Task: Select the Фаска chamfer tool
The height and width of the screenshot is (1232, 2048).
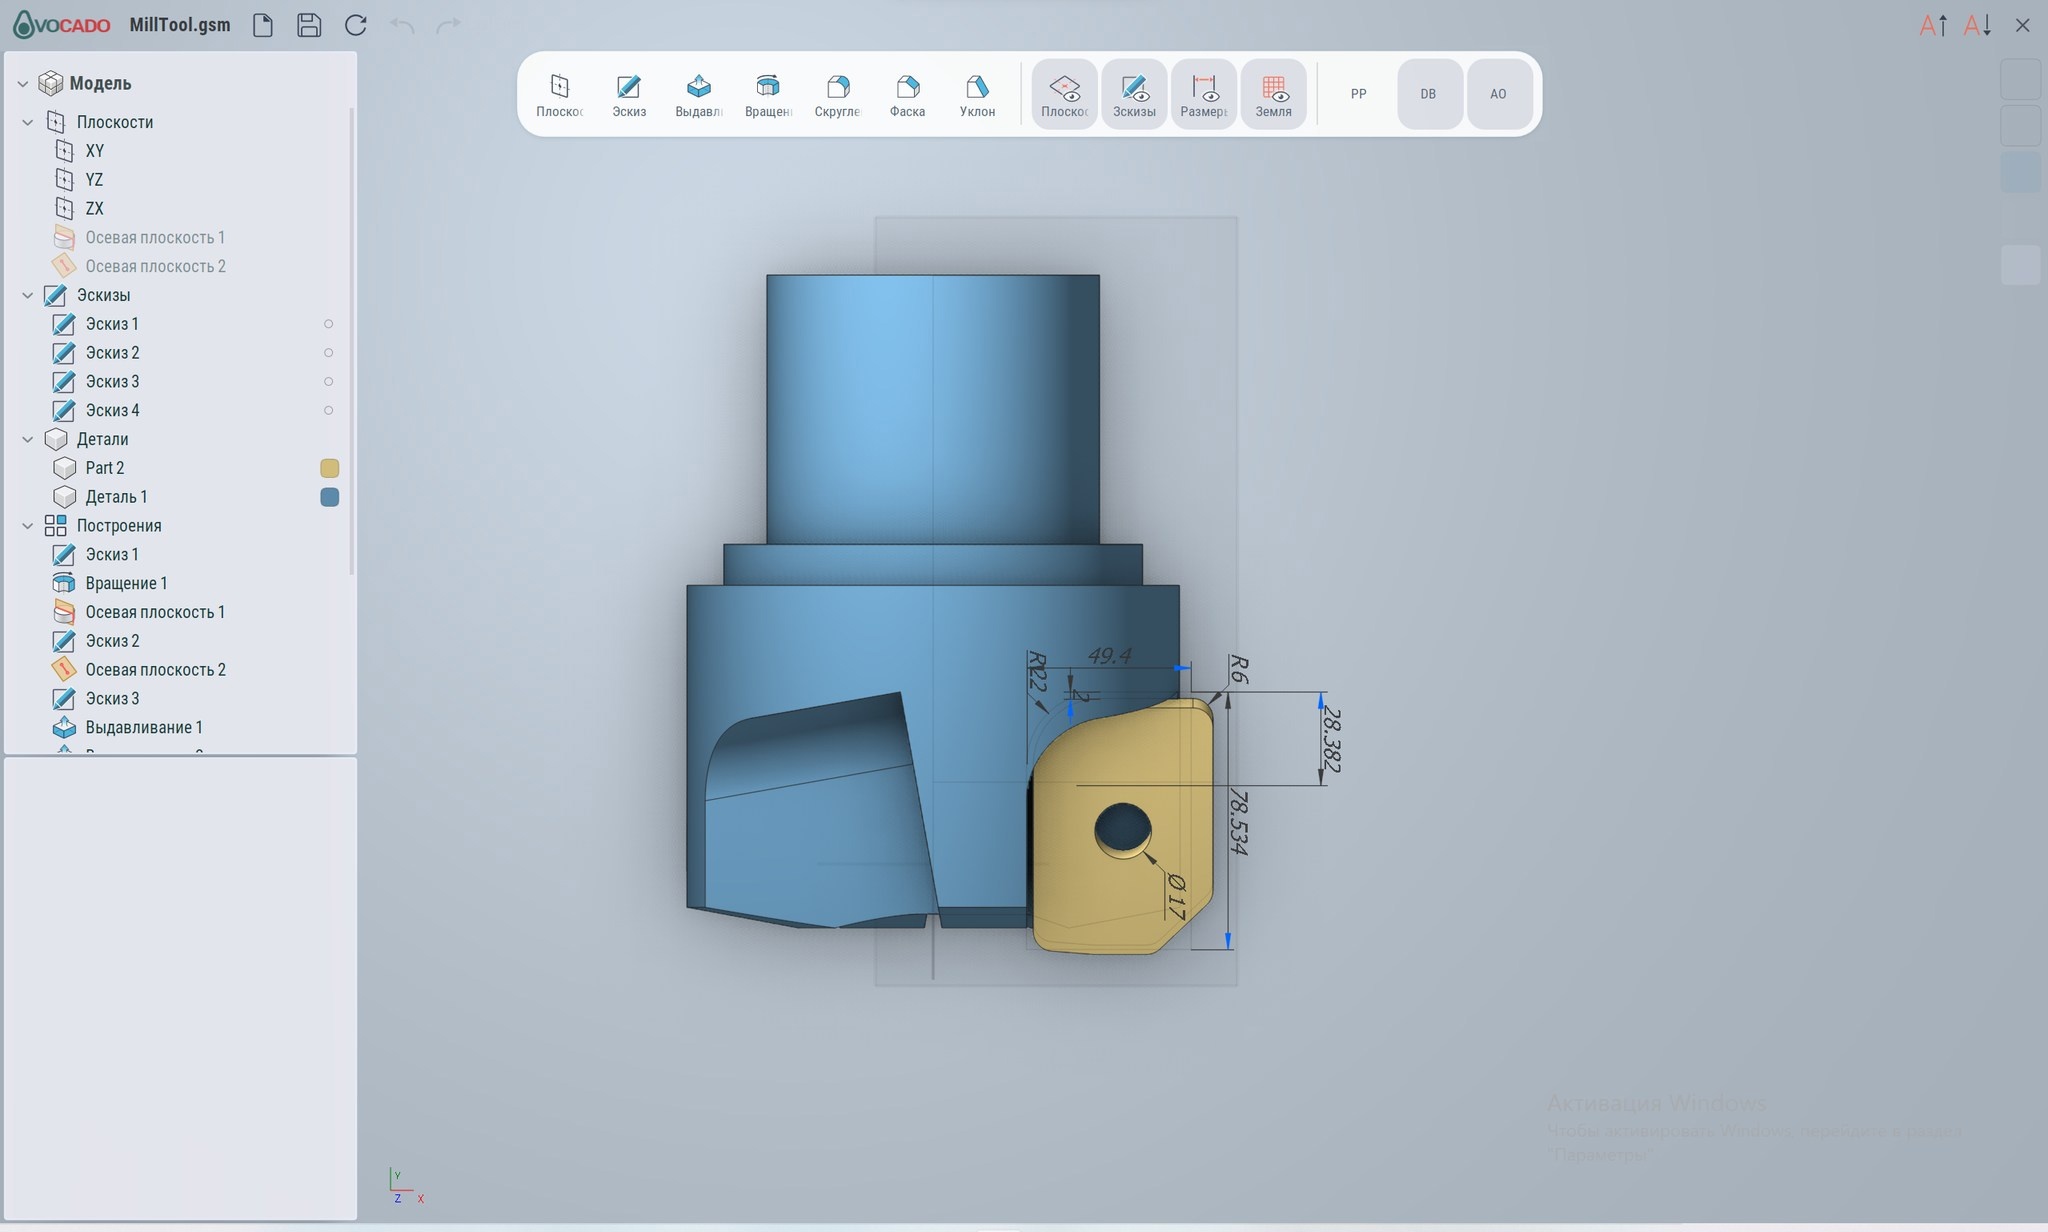Action: tap(907, 94)
